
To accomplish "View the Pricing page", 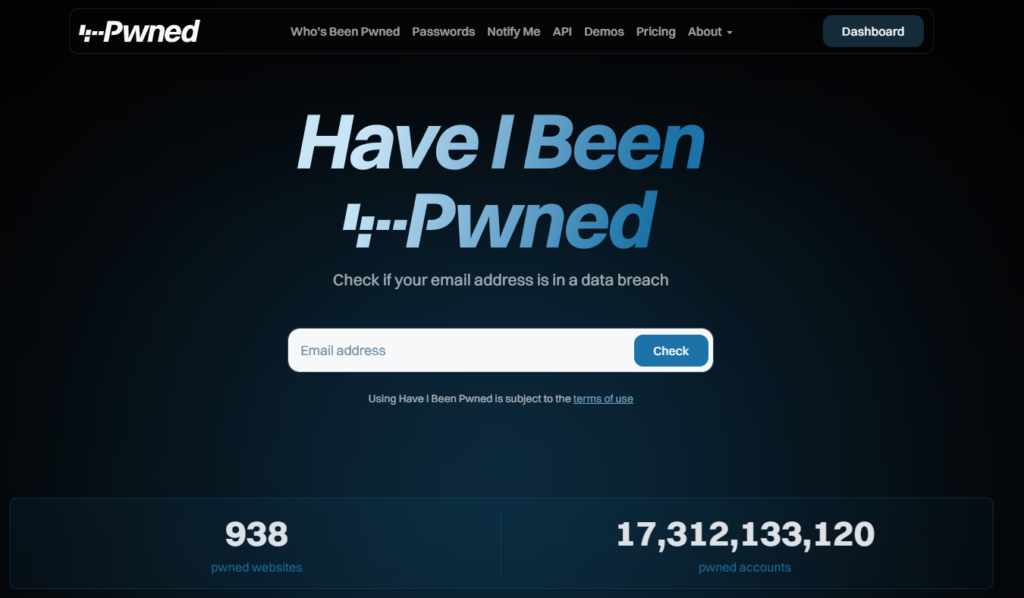I will [x=656, y=31].
